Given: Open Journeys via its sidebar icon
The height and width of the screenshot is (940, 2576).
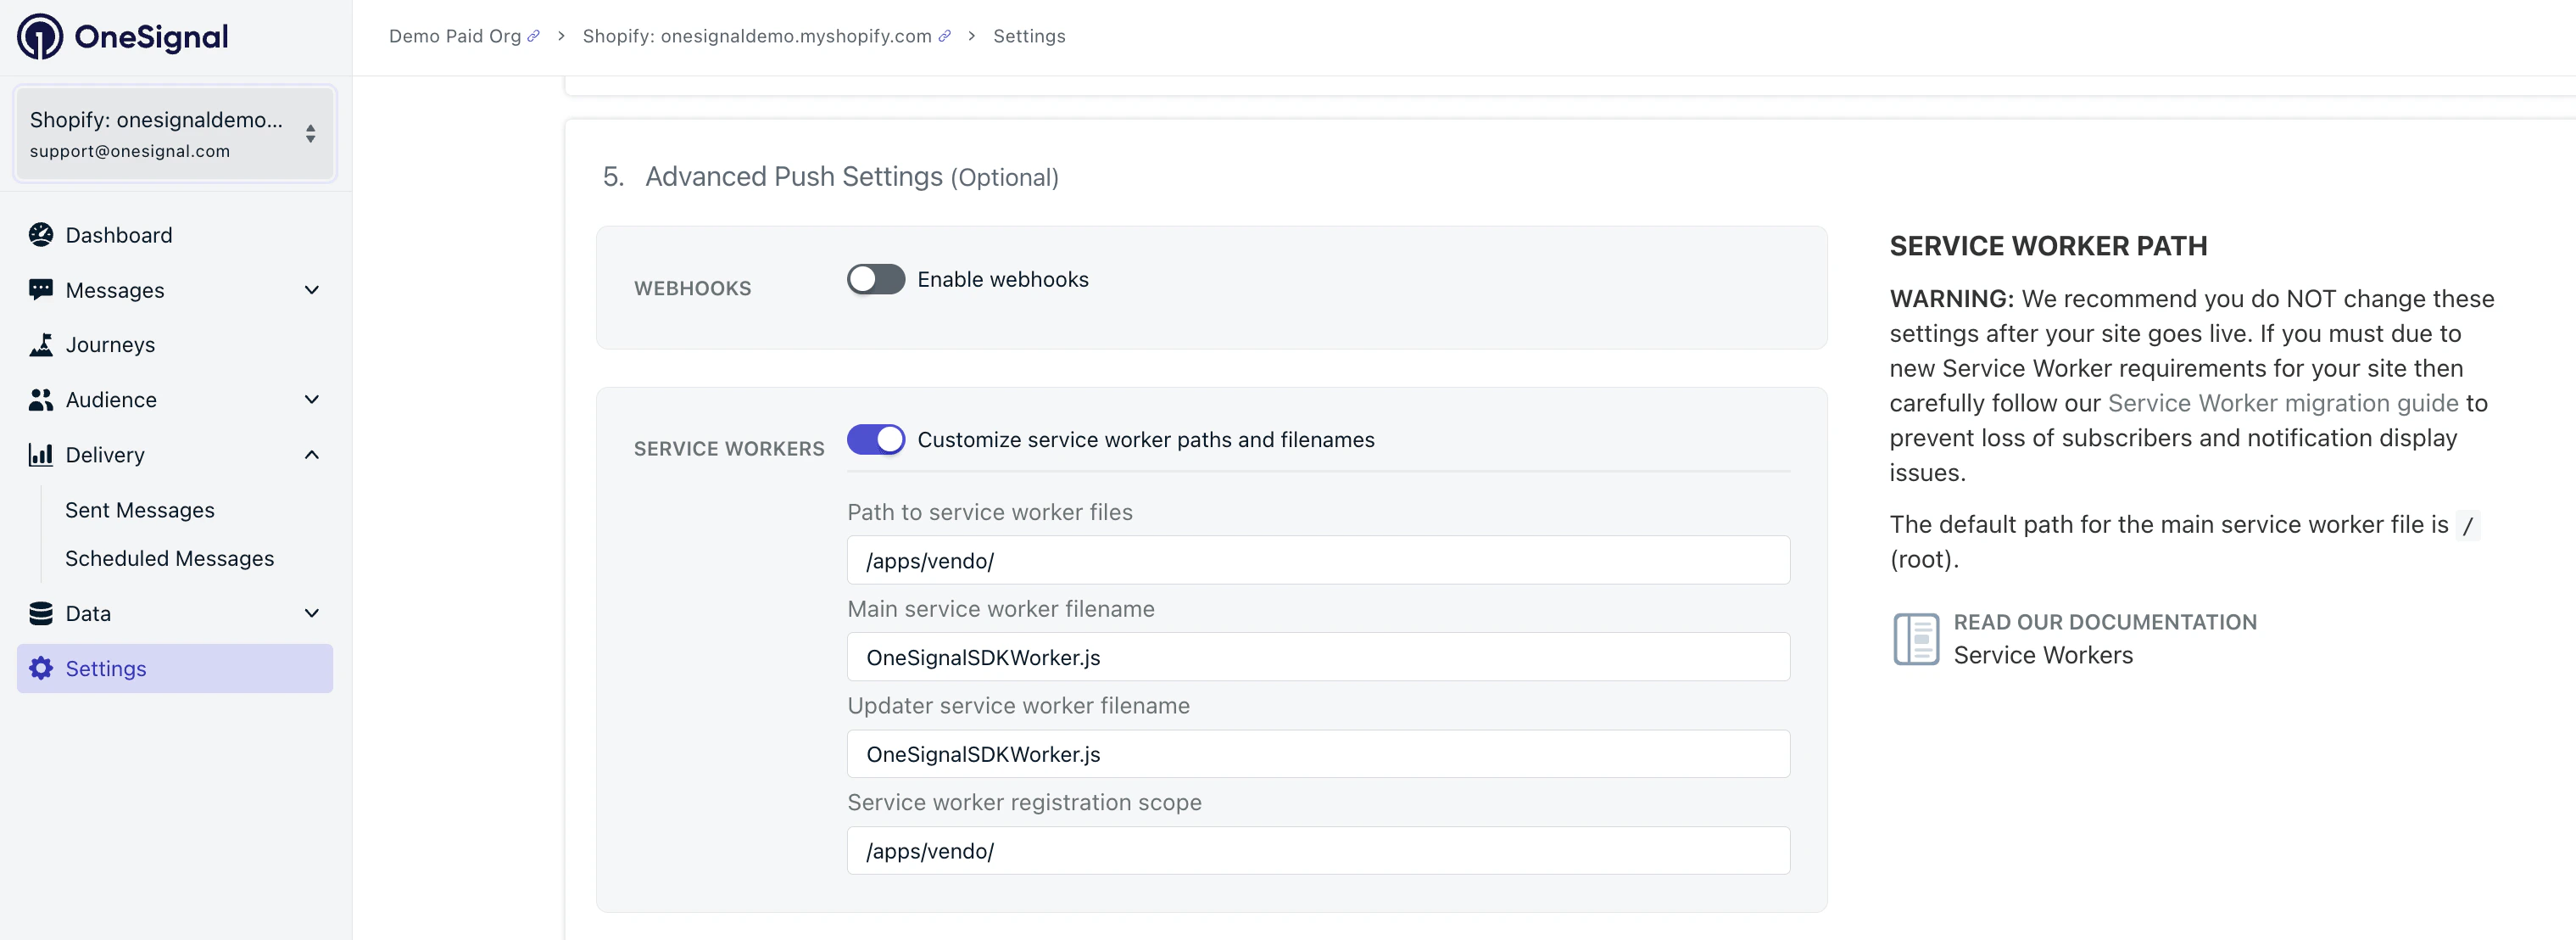Looking at the screenshot, I should pos(41,344).
